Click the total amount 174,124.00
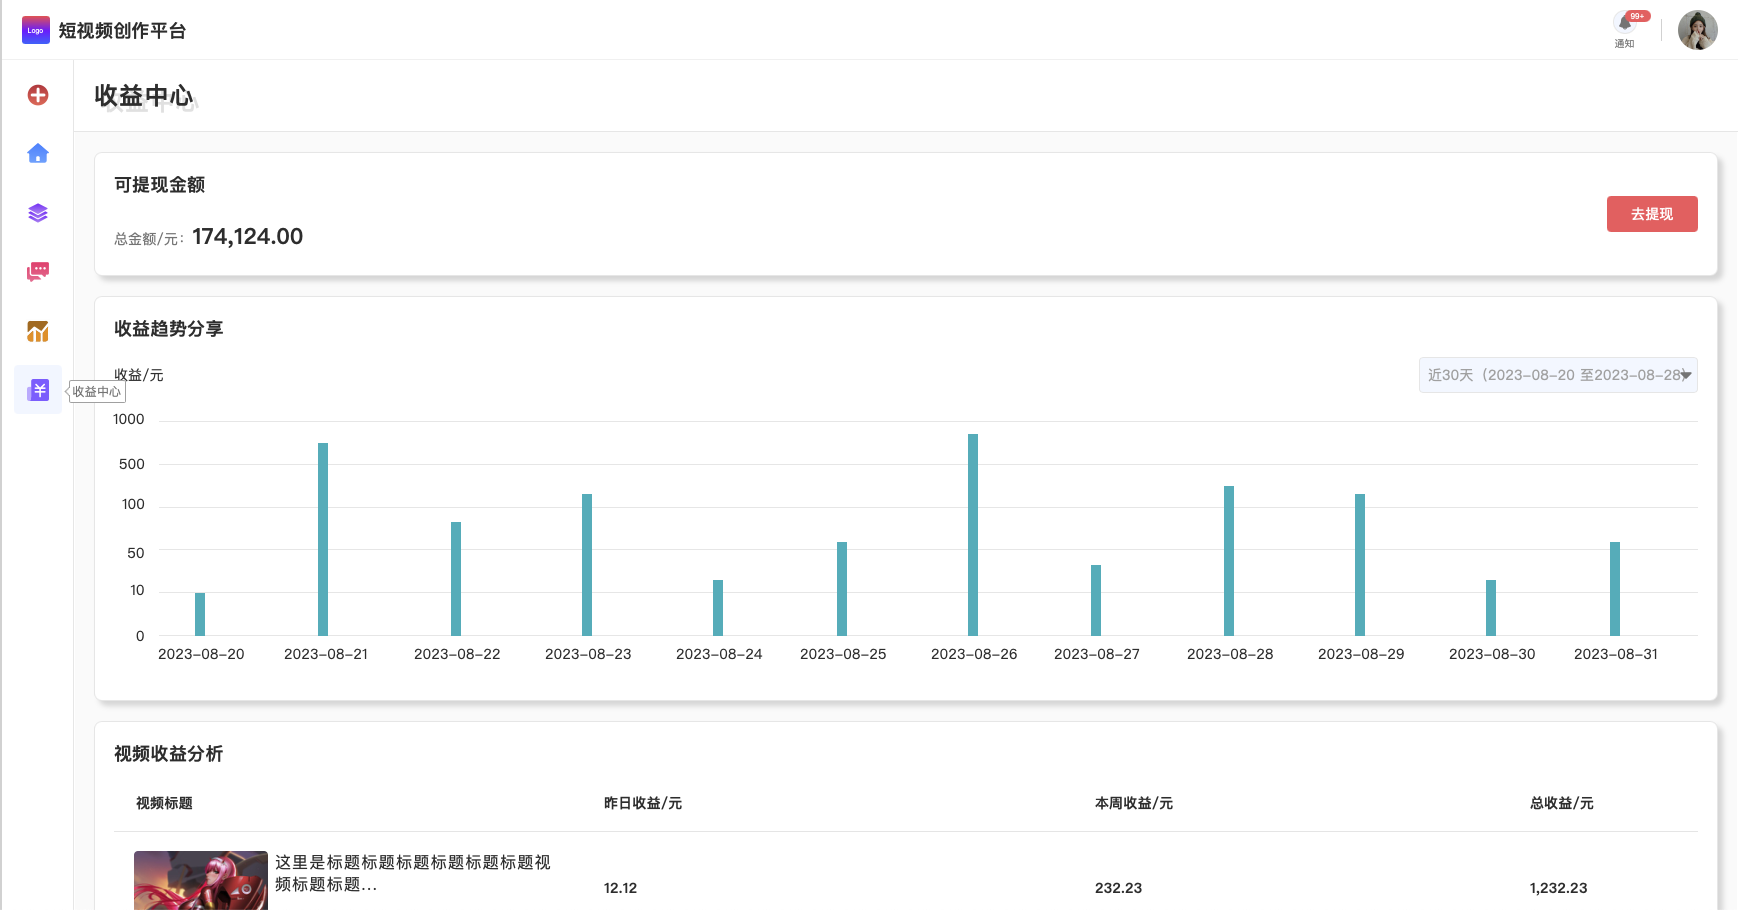1738x910 pixels. click(x=248, y=236)
